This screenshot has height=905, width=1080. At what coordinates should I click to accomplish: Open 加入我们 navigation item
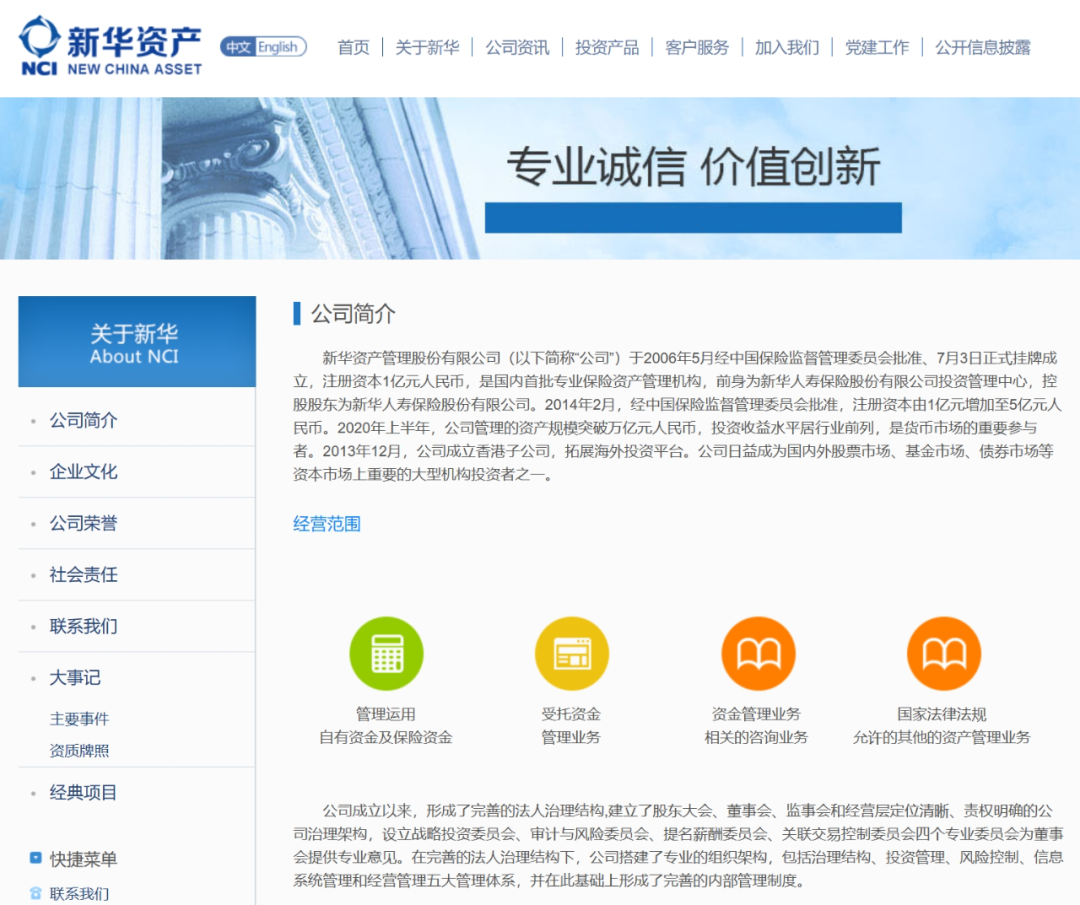tap(787, 47)
